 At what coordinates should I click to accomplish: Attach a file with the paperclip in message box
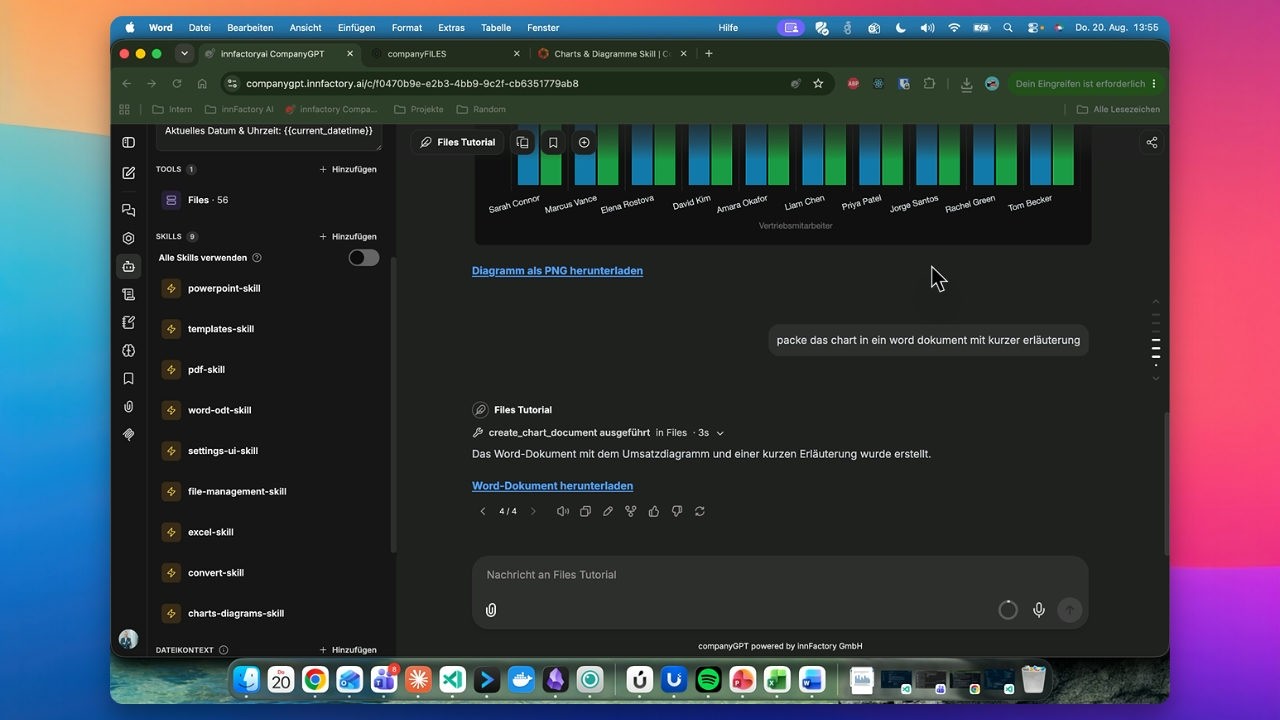point(491,610)
